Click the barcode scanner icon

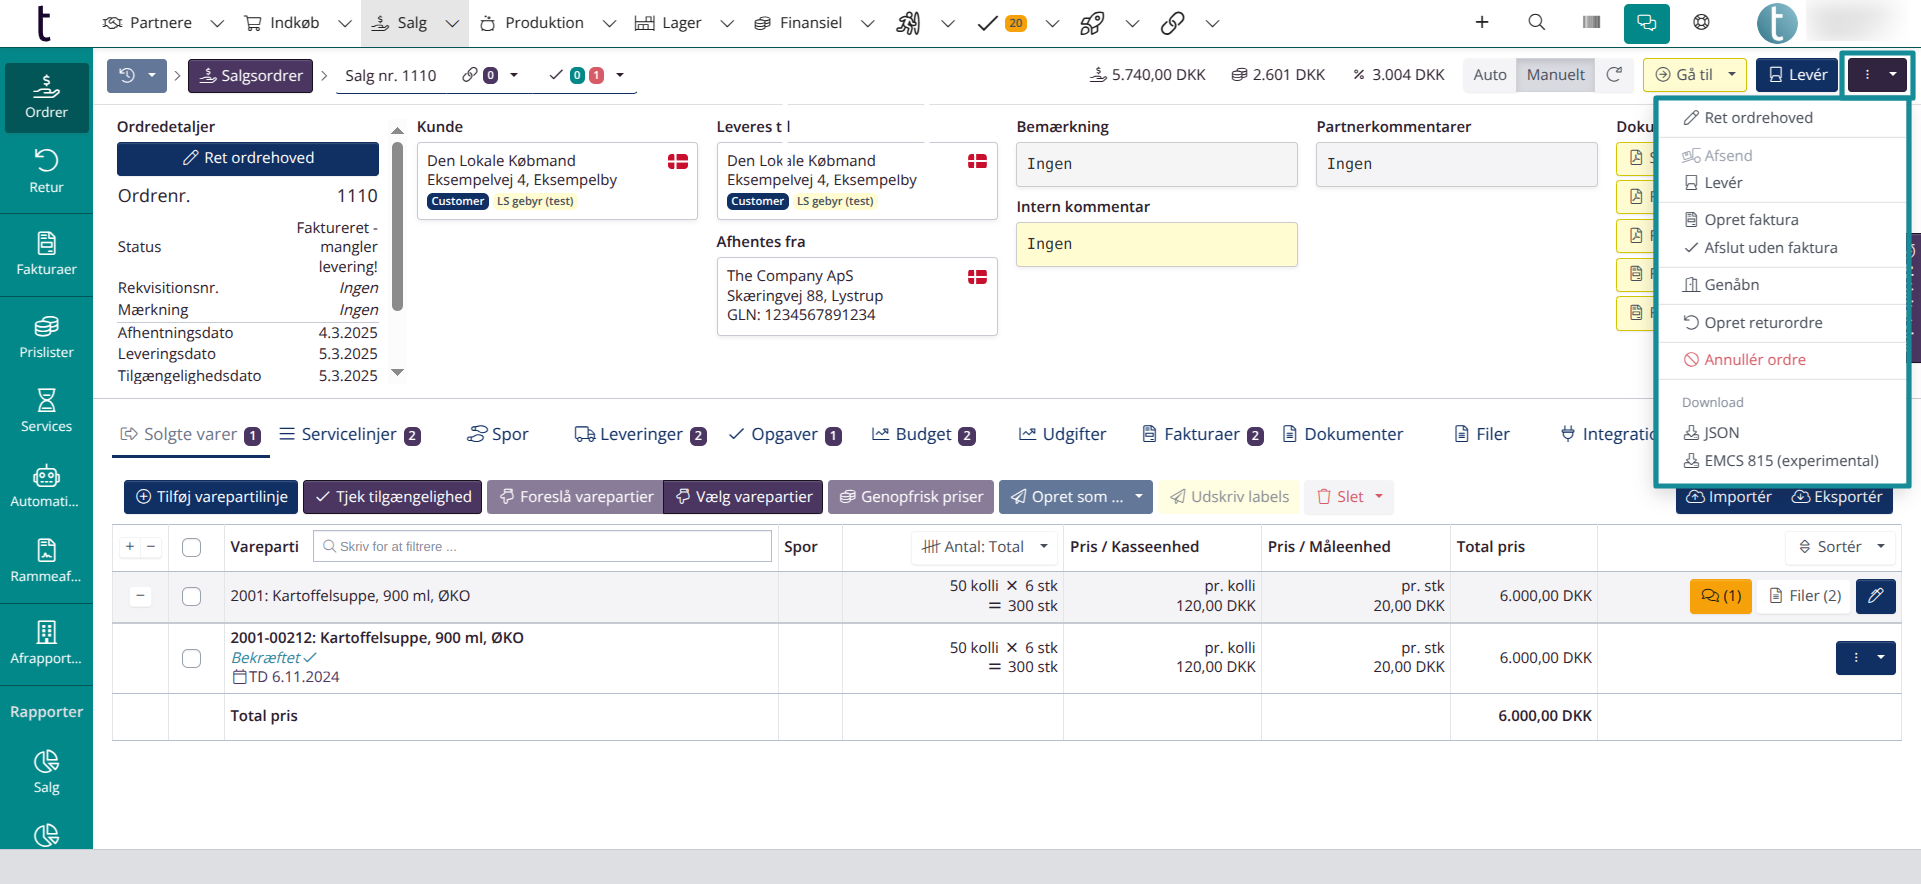[x=1592, y=22]
